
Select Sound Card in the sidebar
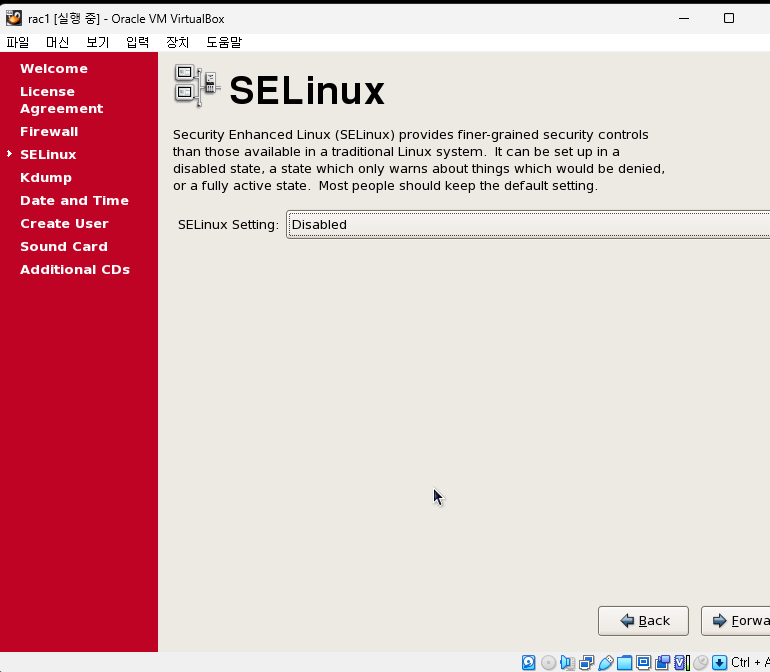coord(64,247)
